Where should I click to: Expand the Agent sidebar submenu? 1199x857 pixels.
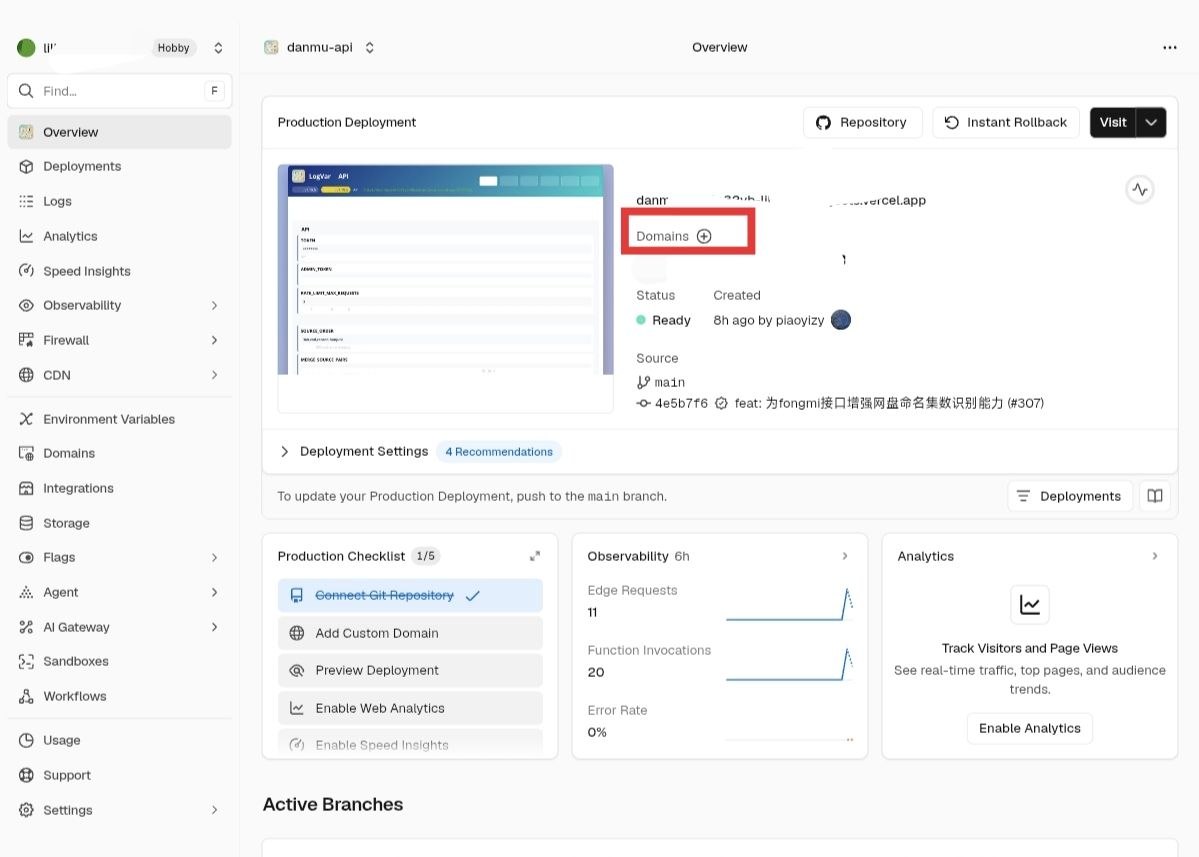pyautogui.click(x=214, y=592)
